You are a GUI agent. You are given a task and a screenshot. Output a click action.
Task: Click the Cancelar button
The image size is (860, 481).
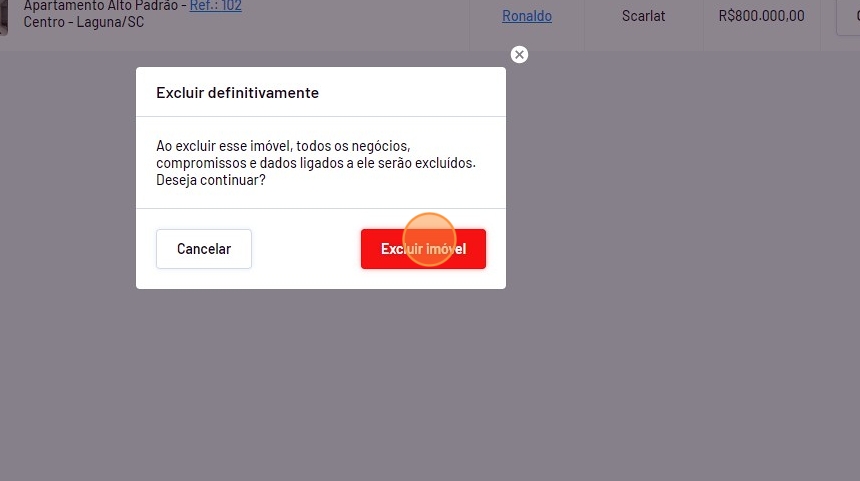[x=203, y=249]
